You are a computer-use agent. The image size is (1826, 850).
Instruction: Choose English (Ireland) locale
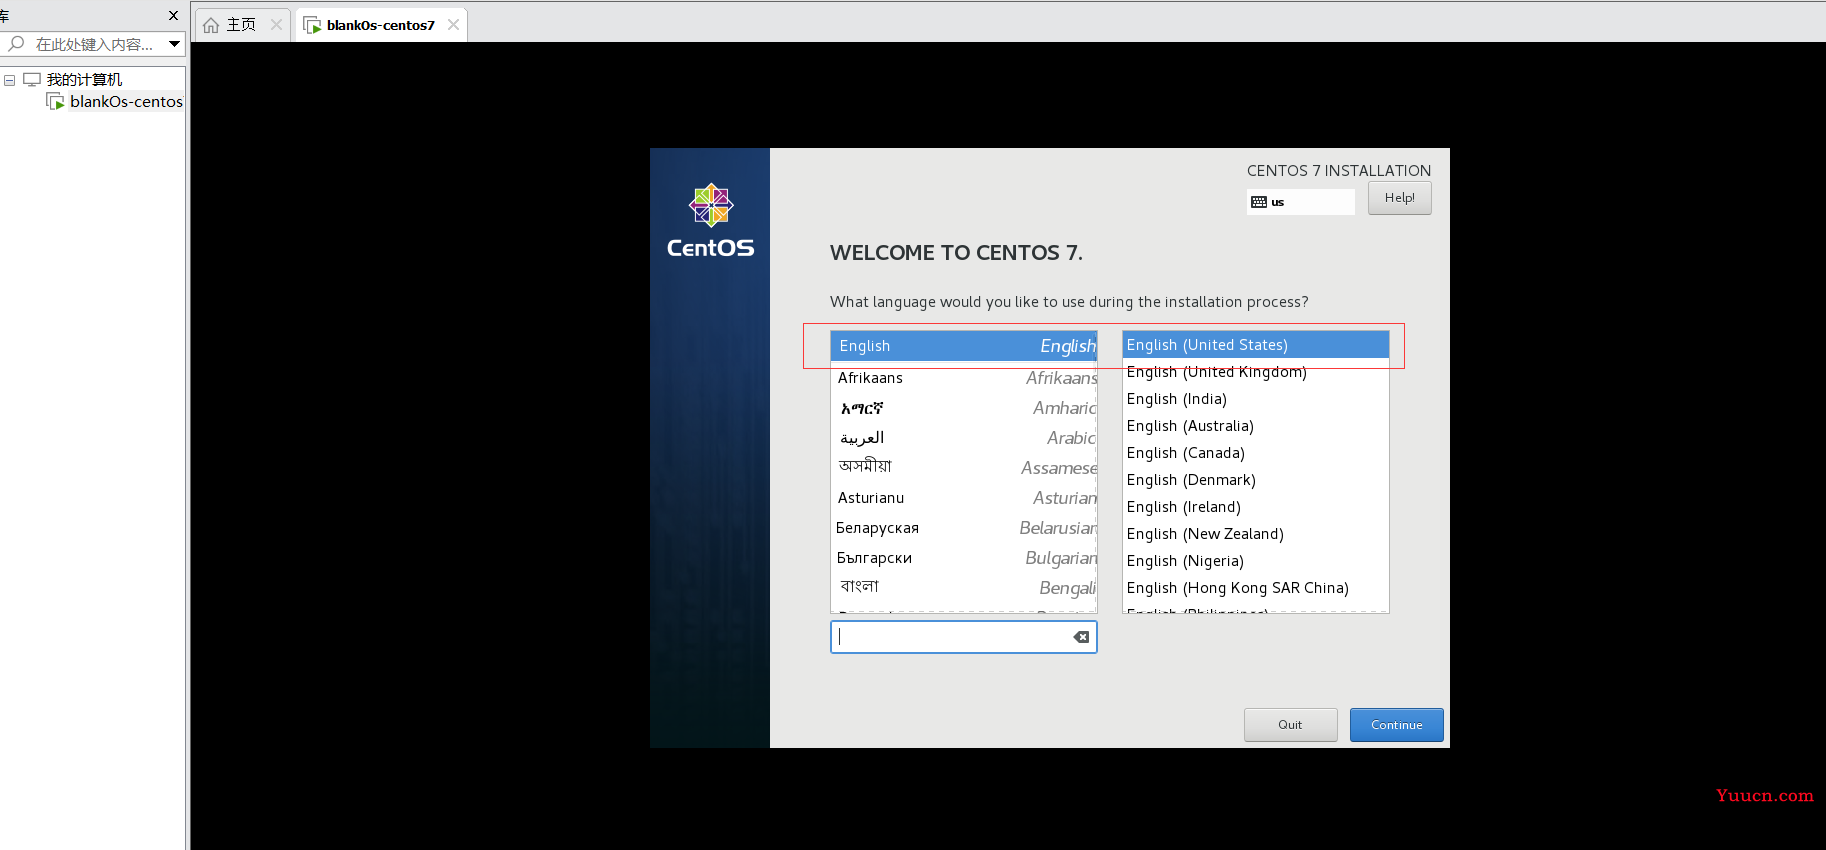[x=1256, y=507]
